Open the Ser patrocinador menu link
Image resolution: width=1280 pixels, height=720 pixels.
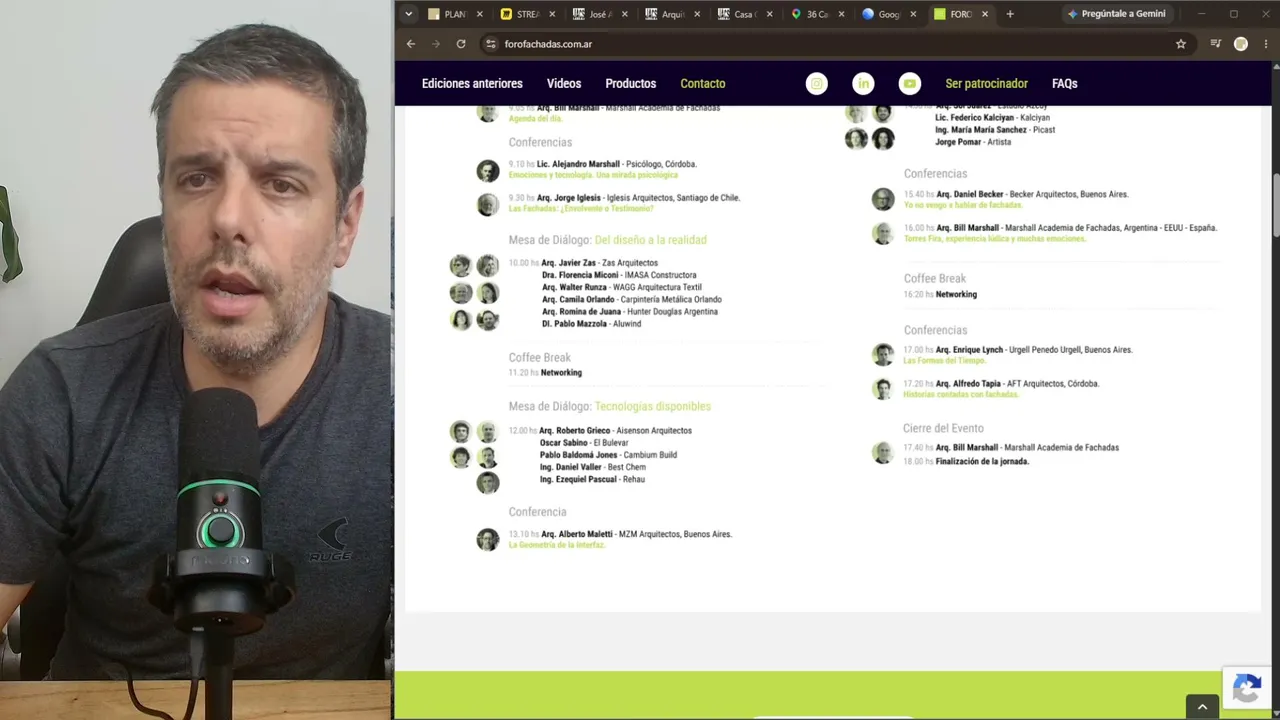click(987, 84)
